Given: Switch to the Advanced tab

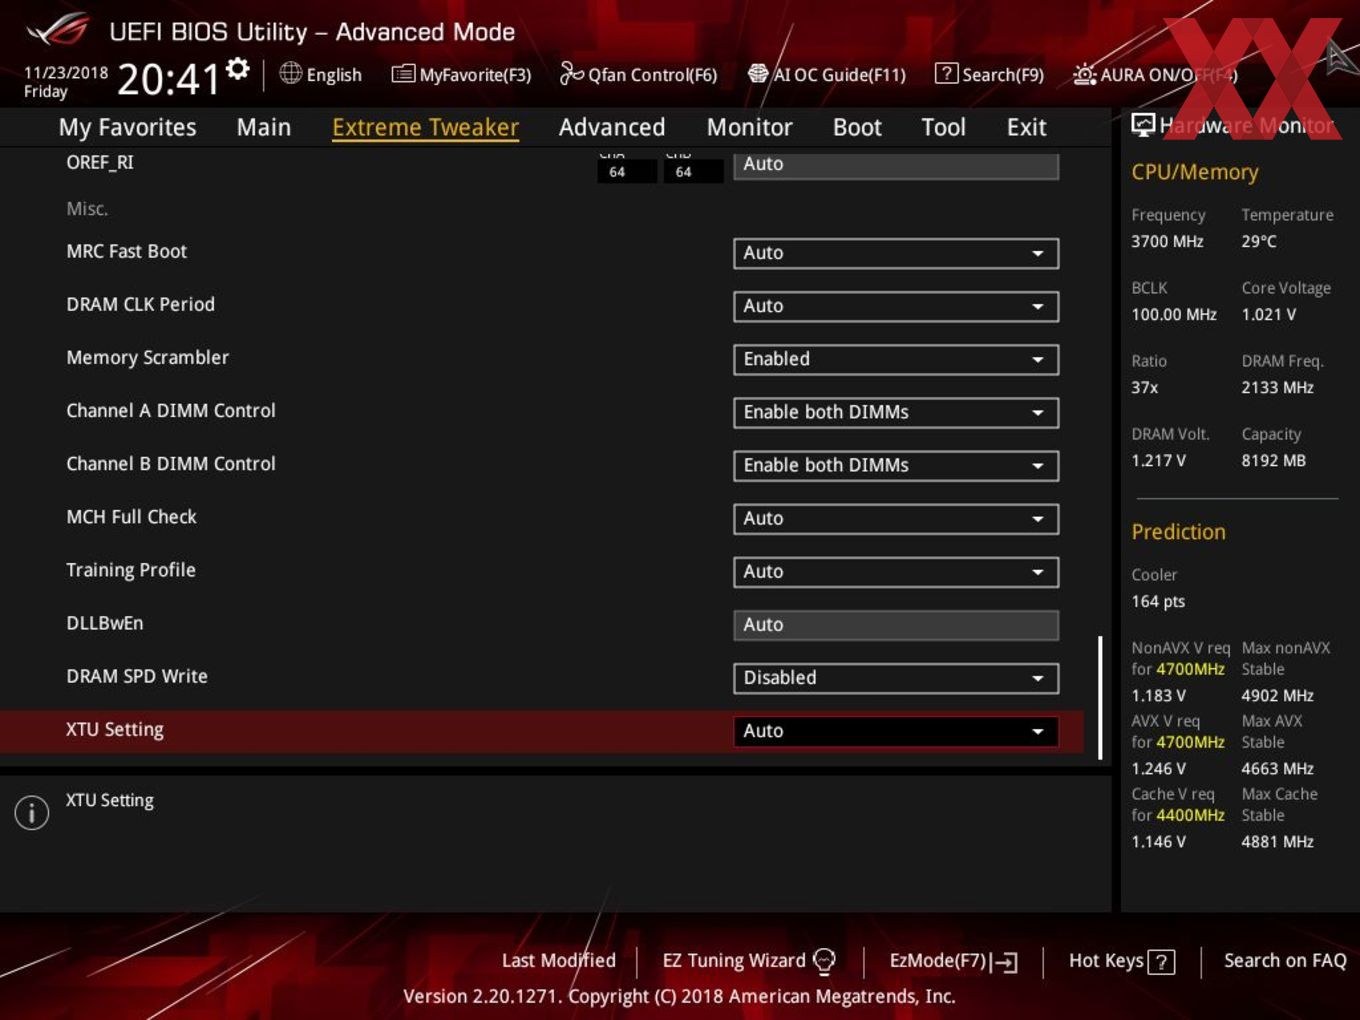Looking at the screenshot, I should click(x=612, y=127).
